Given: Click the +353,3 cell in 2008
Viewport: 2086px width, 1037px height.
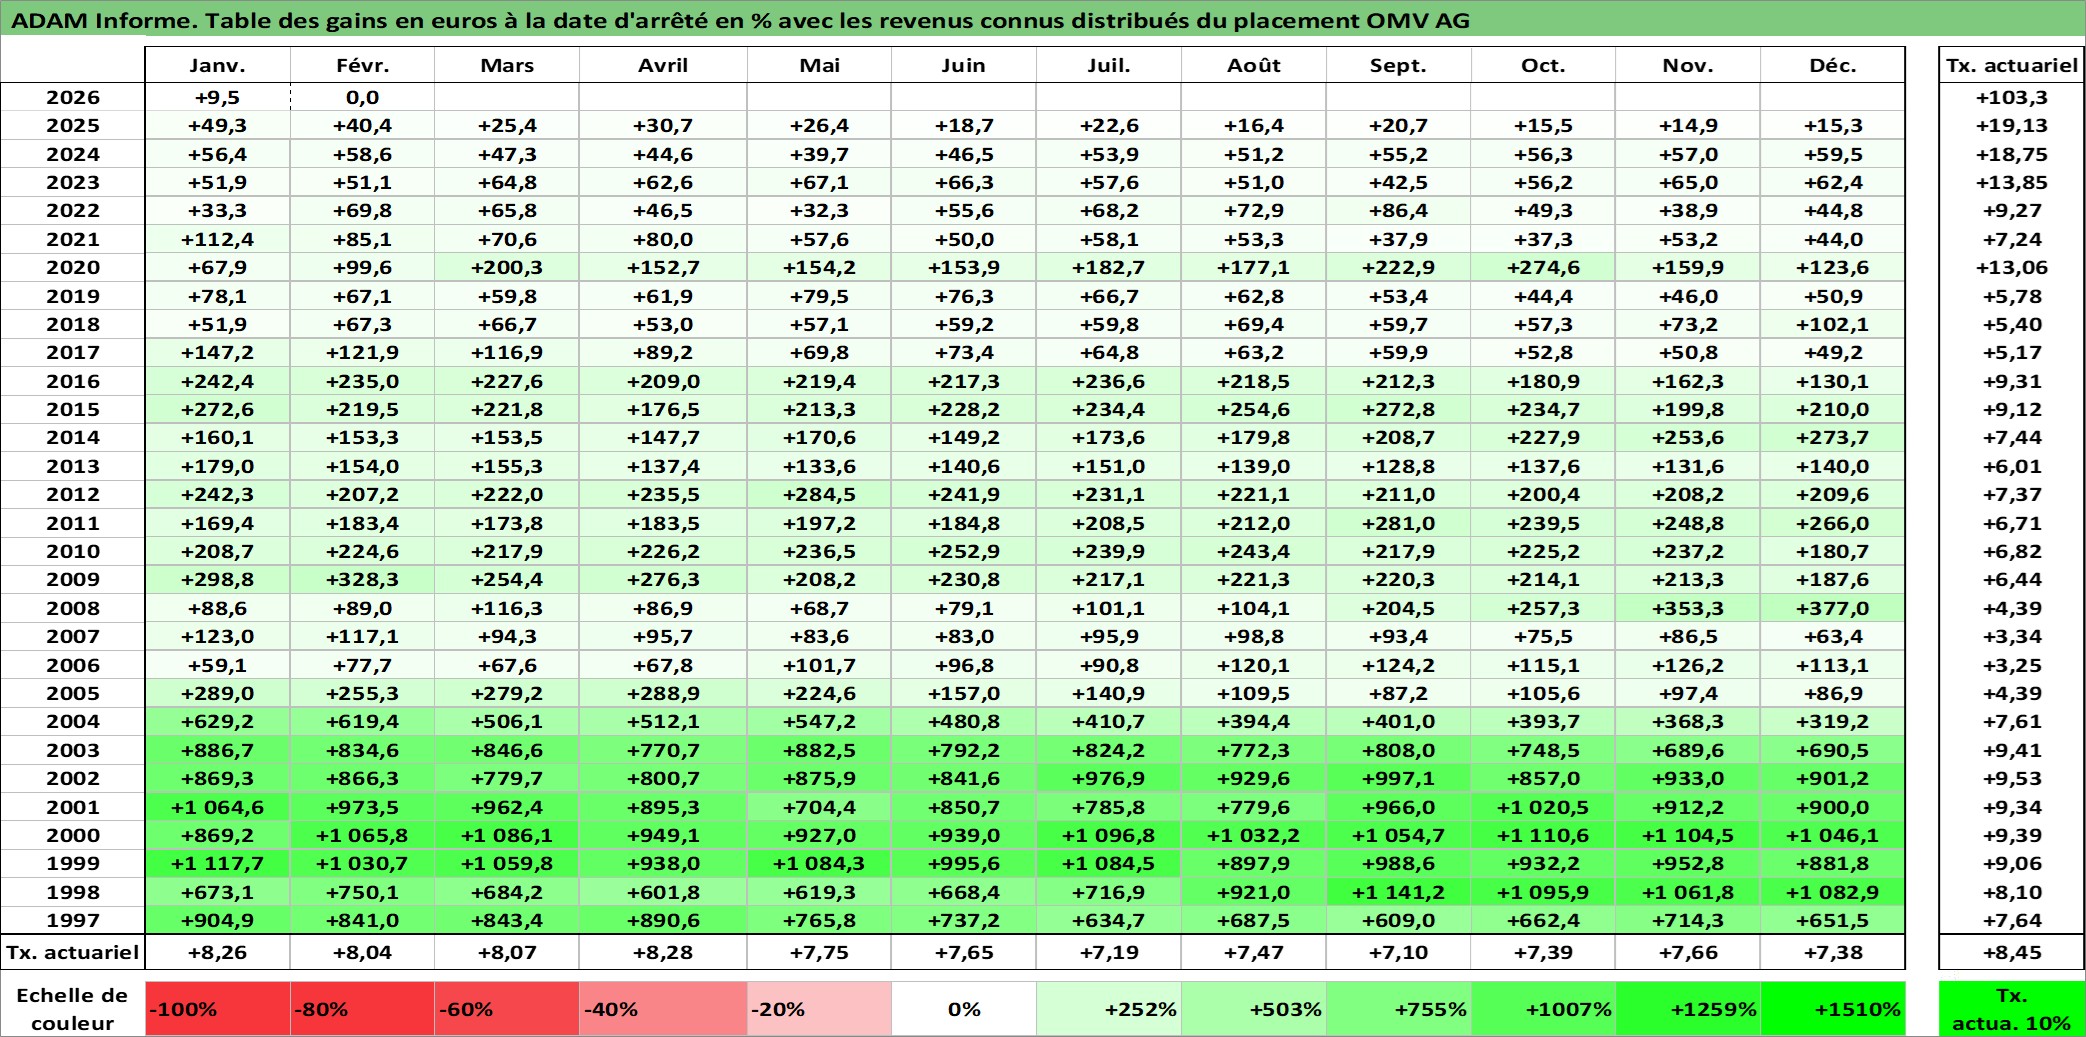Looking at the screenshot, I should tap(1688, 608).
